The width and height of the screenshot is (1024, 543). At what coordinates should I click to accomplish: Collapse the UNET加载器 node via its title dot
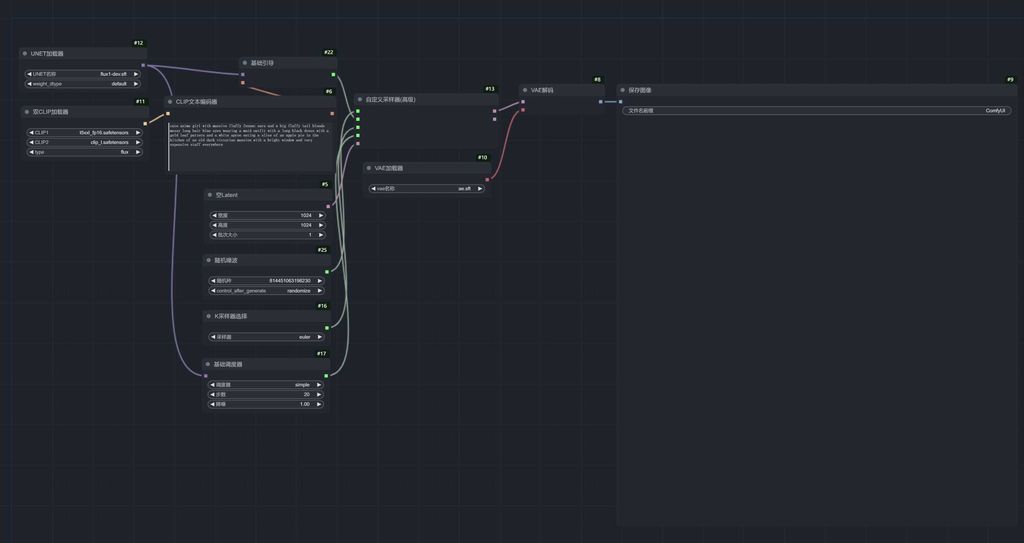pyautogui.click(x=26, y=53)
